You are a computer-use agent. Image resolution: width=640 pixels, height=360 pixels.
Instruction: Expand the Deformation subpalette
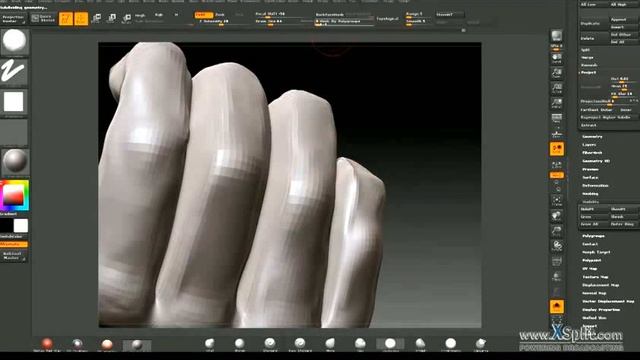point(595,185)
